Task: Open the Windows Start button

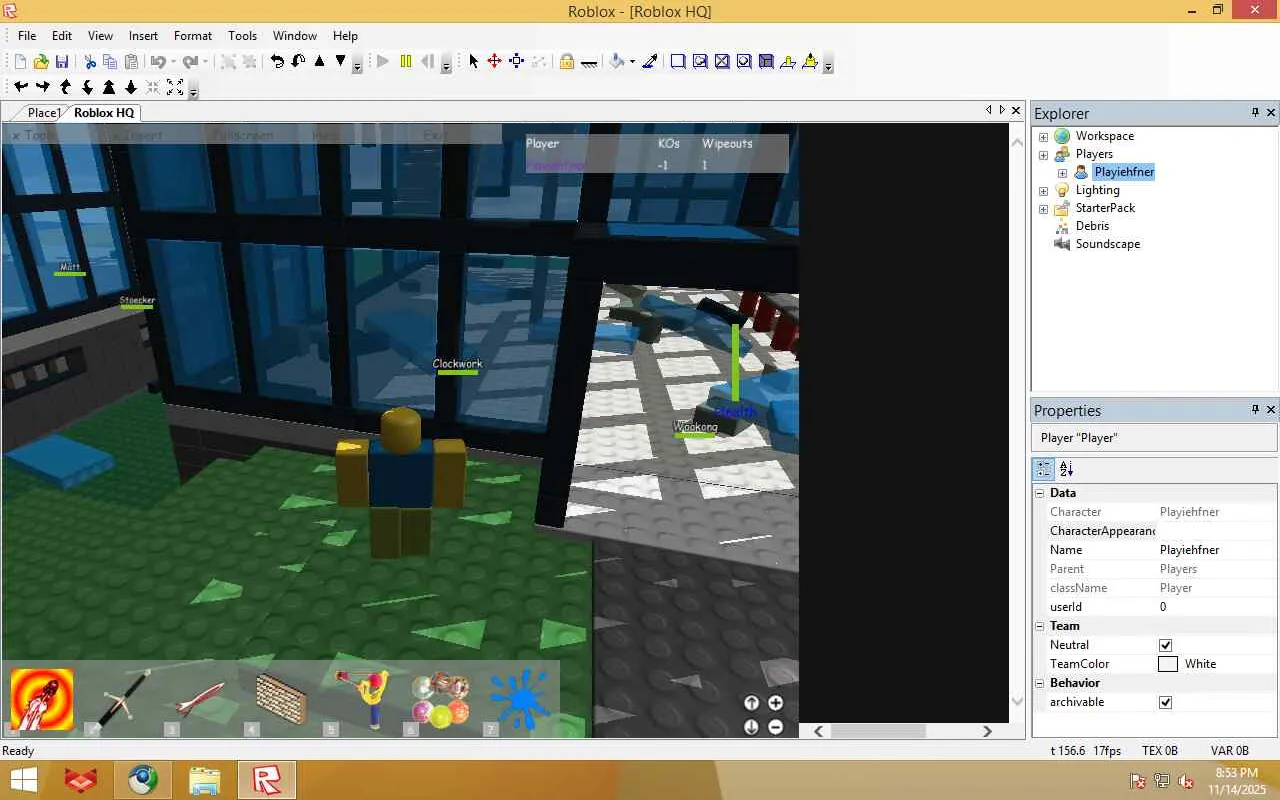Action: [x=24, y=780]
